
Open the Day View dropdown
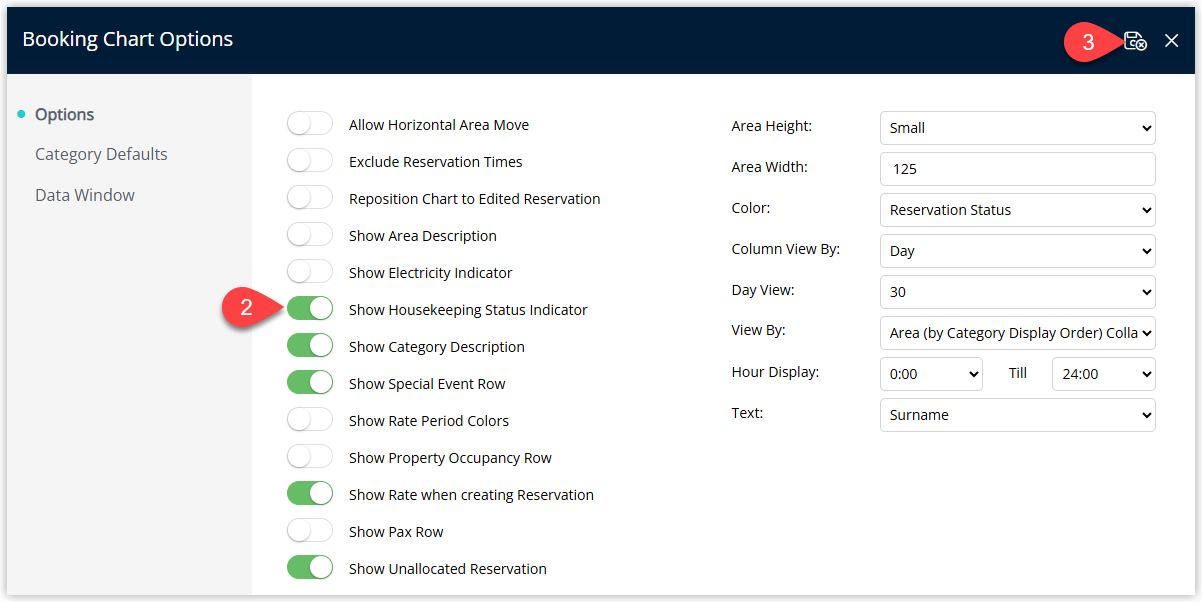1017,292
